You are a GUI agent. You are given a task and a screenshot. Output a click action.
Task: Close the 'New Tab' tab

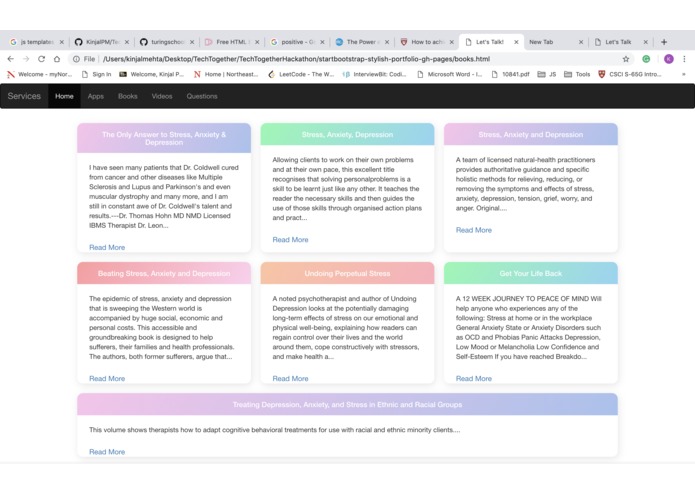pyautogui.click(x=581, y=42)
